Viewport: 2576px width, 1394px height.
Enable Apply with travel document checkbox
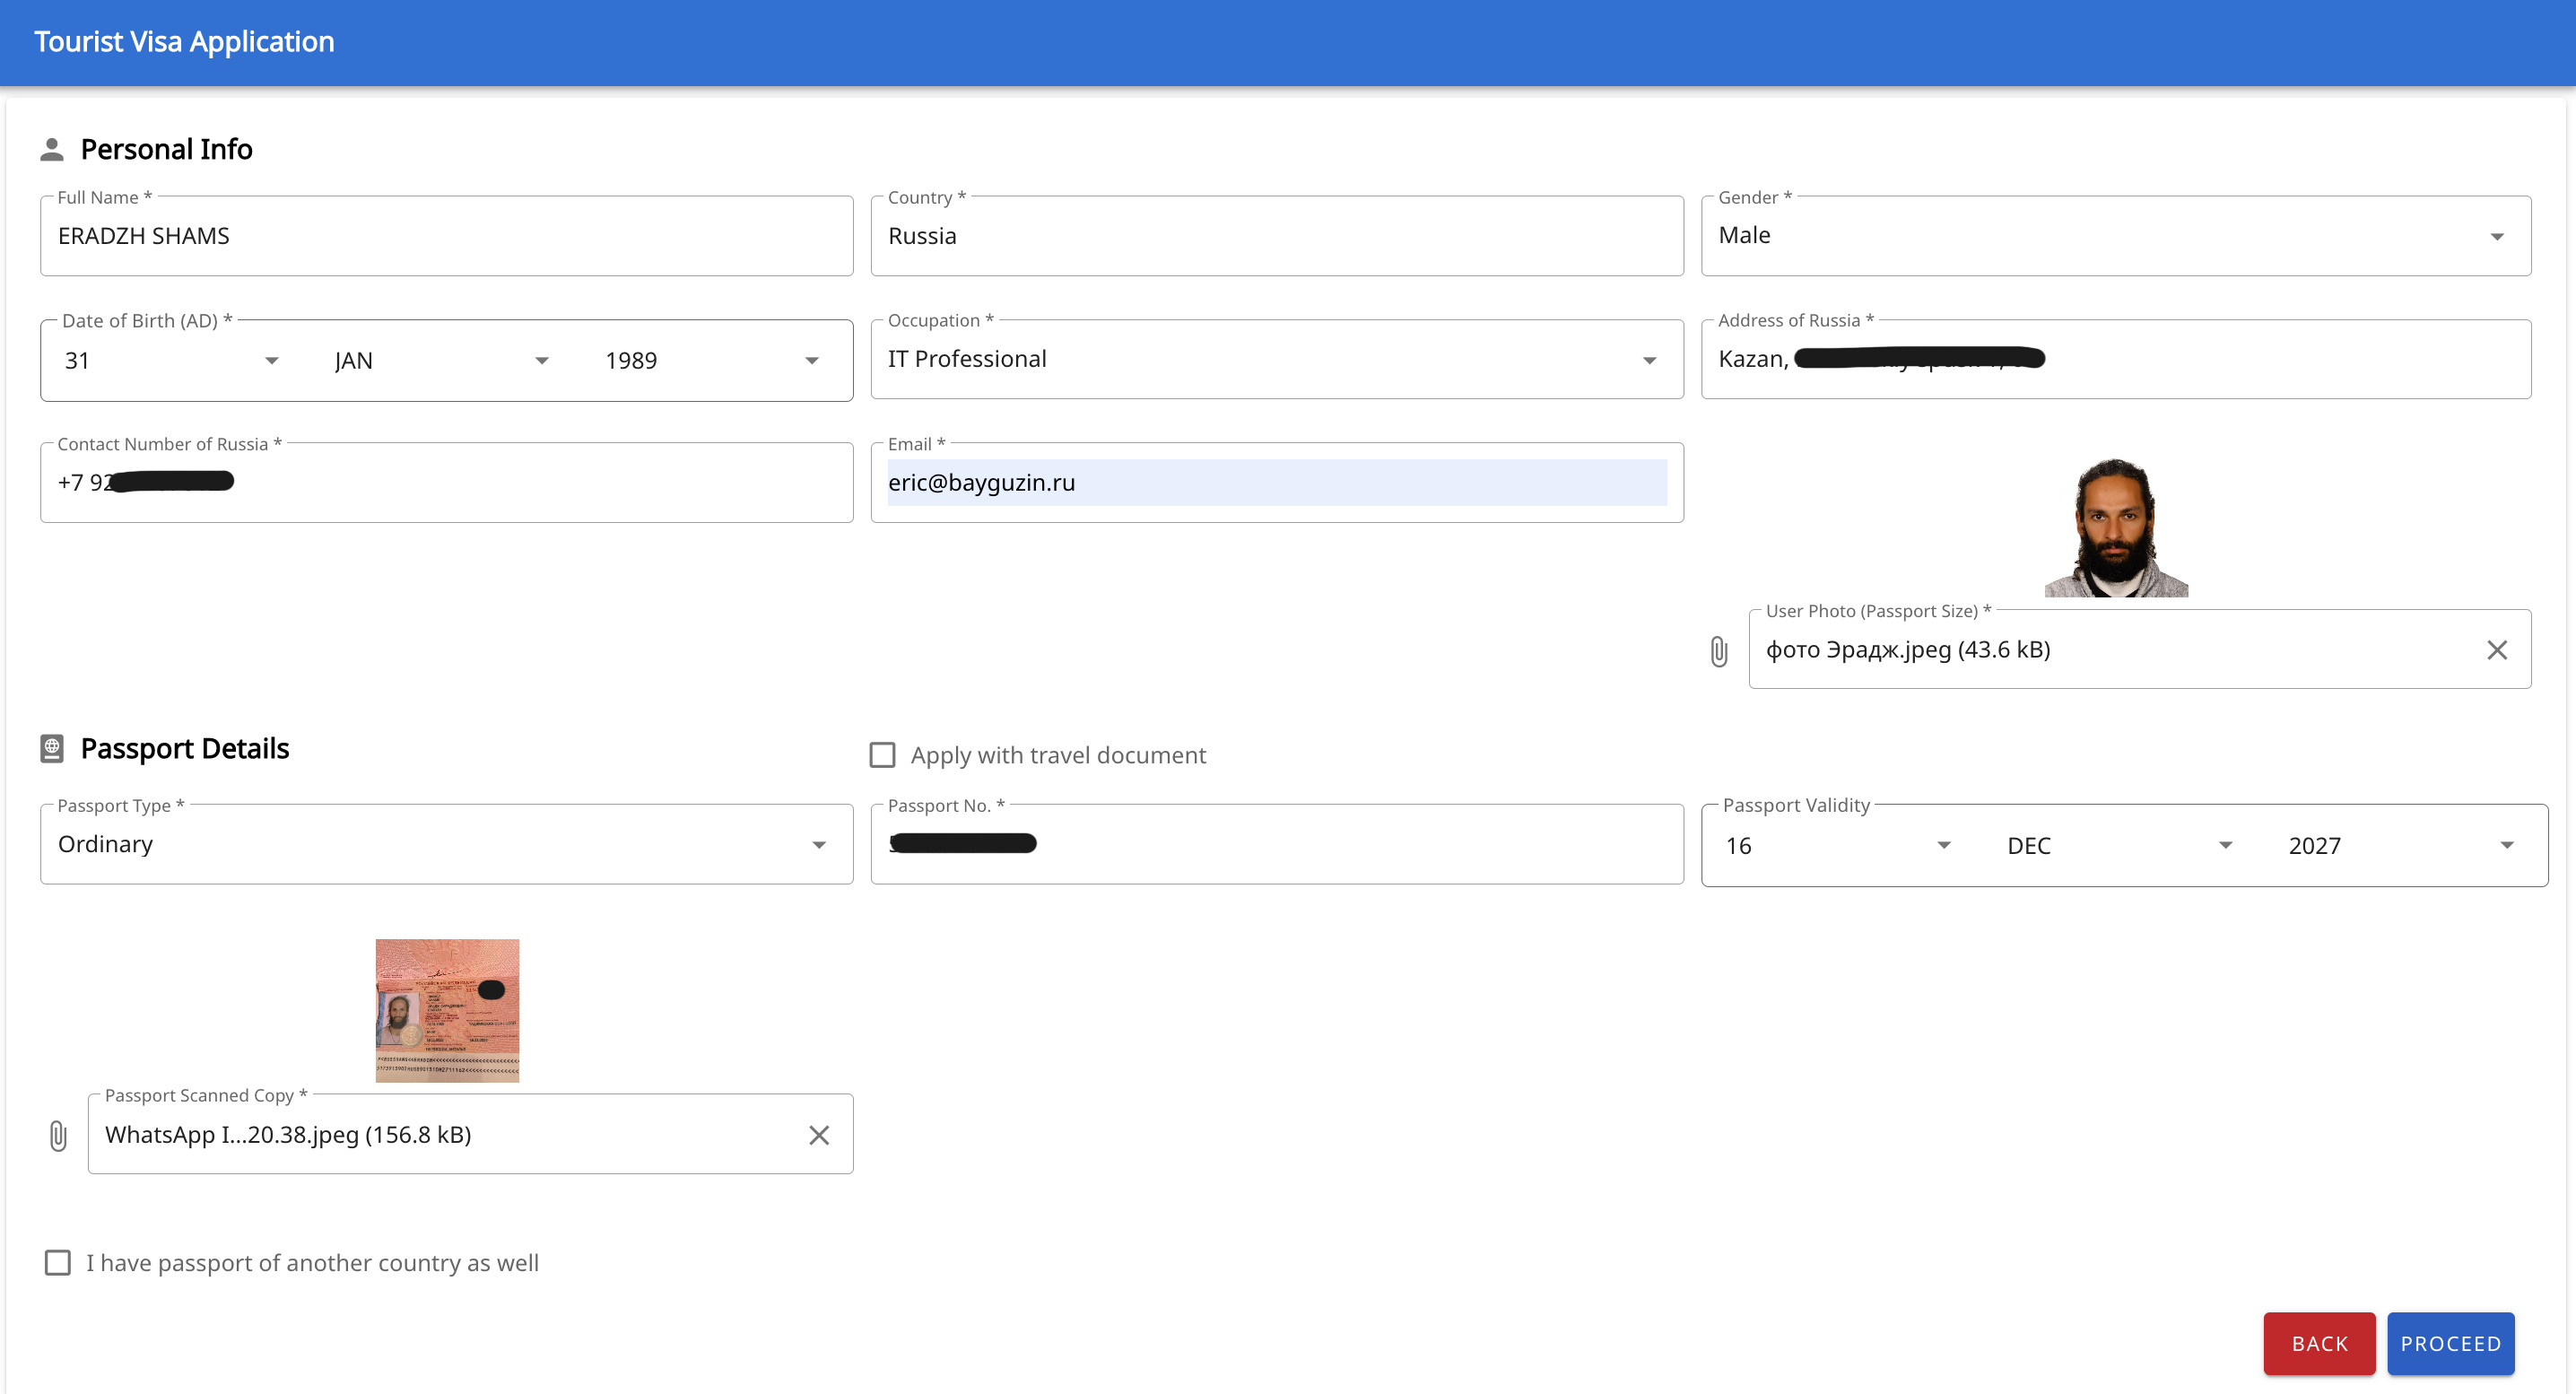tap(882, 755)
